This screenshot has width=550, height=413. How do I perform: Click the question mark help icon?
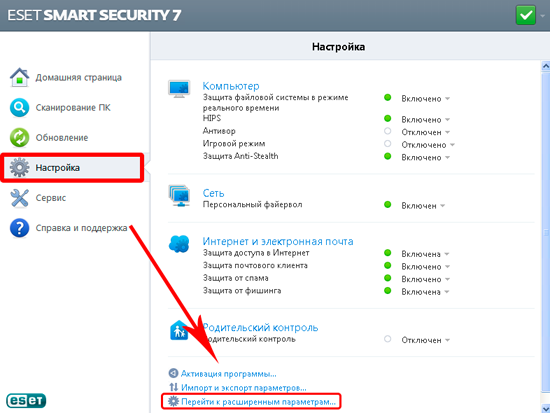click(19, 228)
